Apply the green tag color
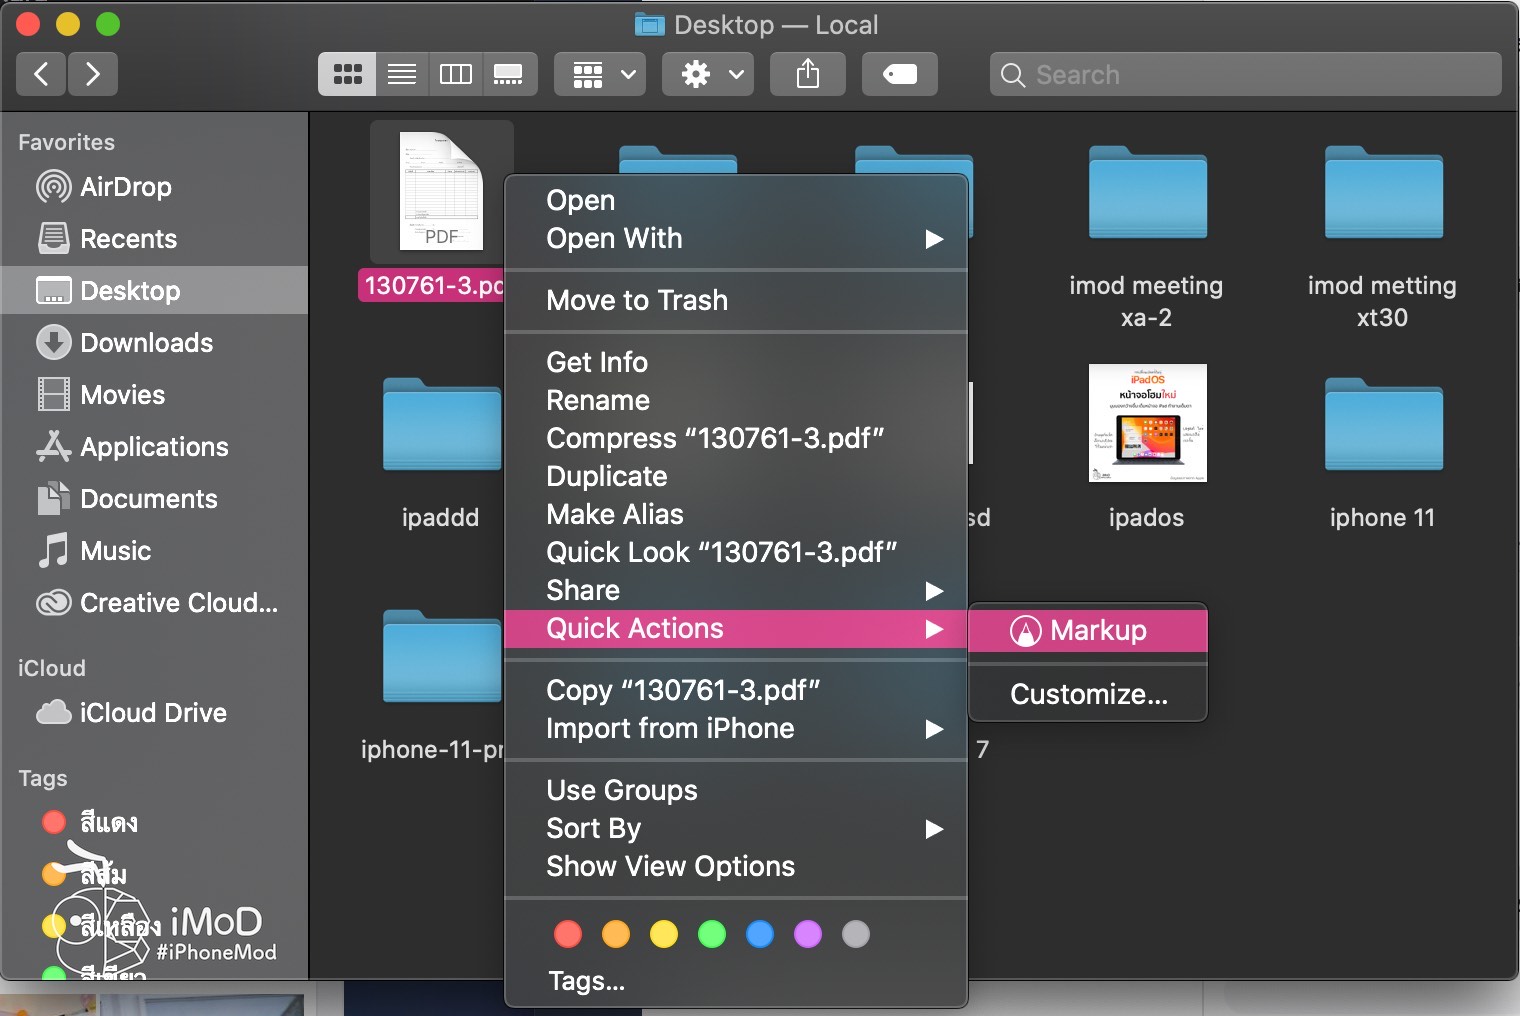 pyautogui.click(x=712, y=934)
